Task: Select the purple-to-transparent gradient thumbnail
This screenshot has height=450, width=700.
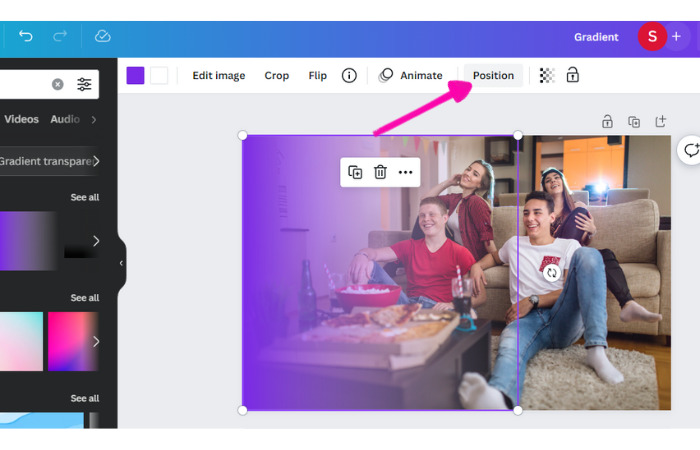Action: pos(28,241)
